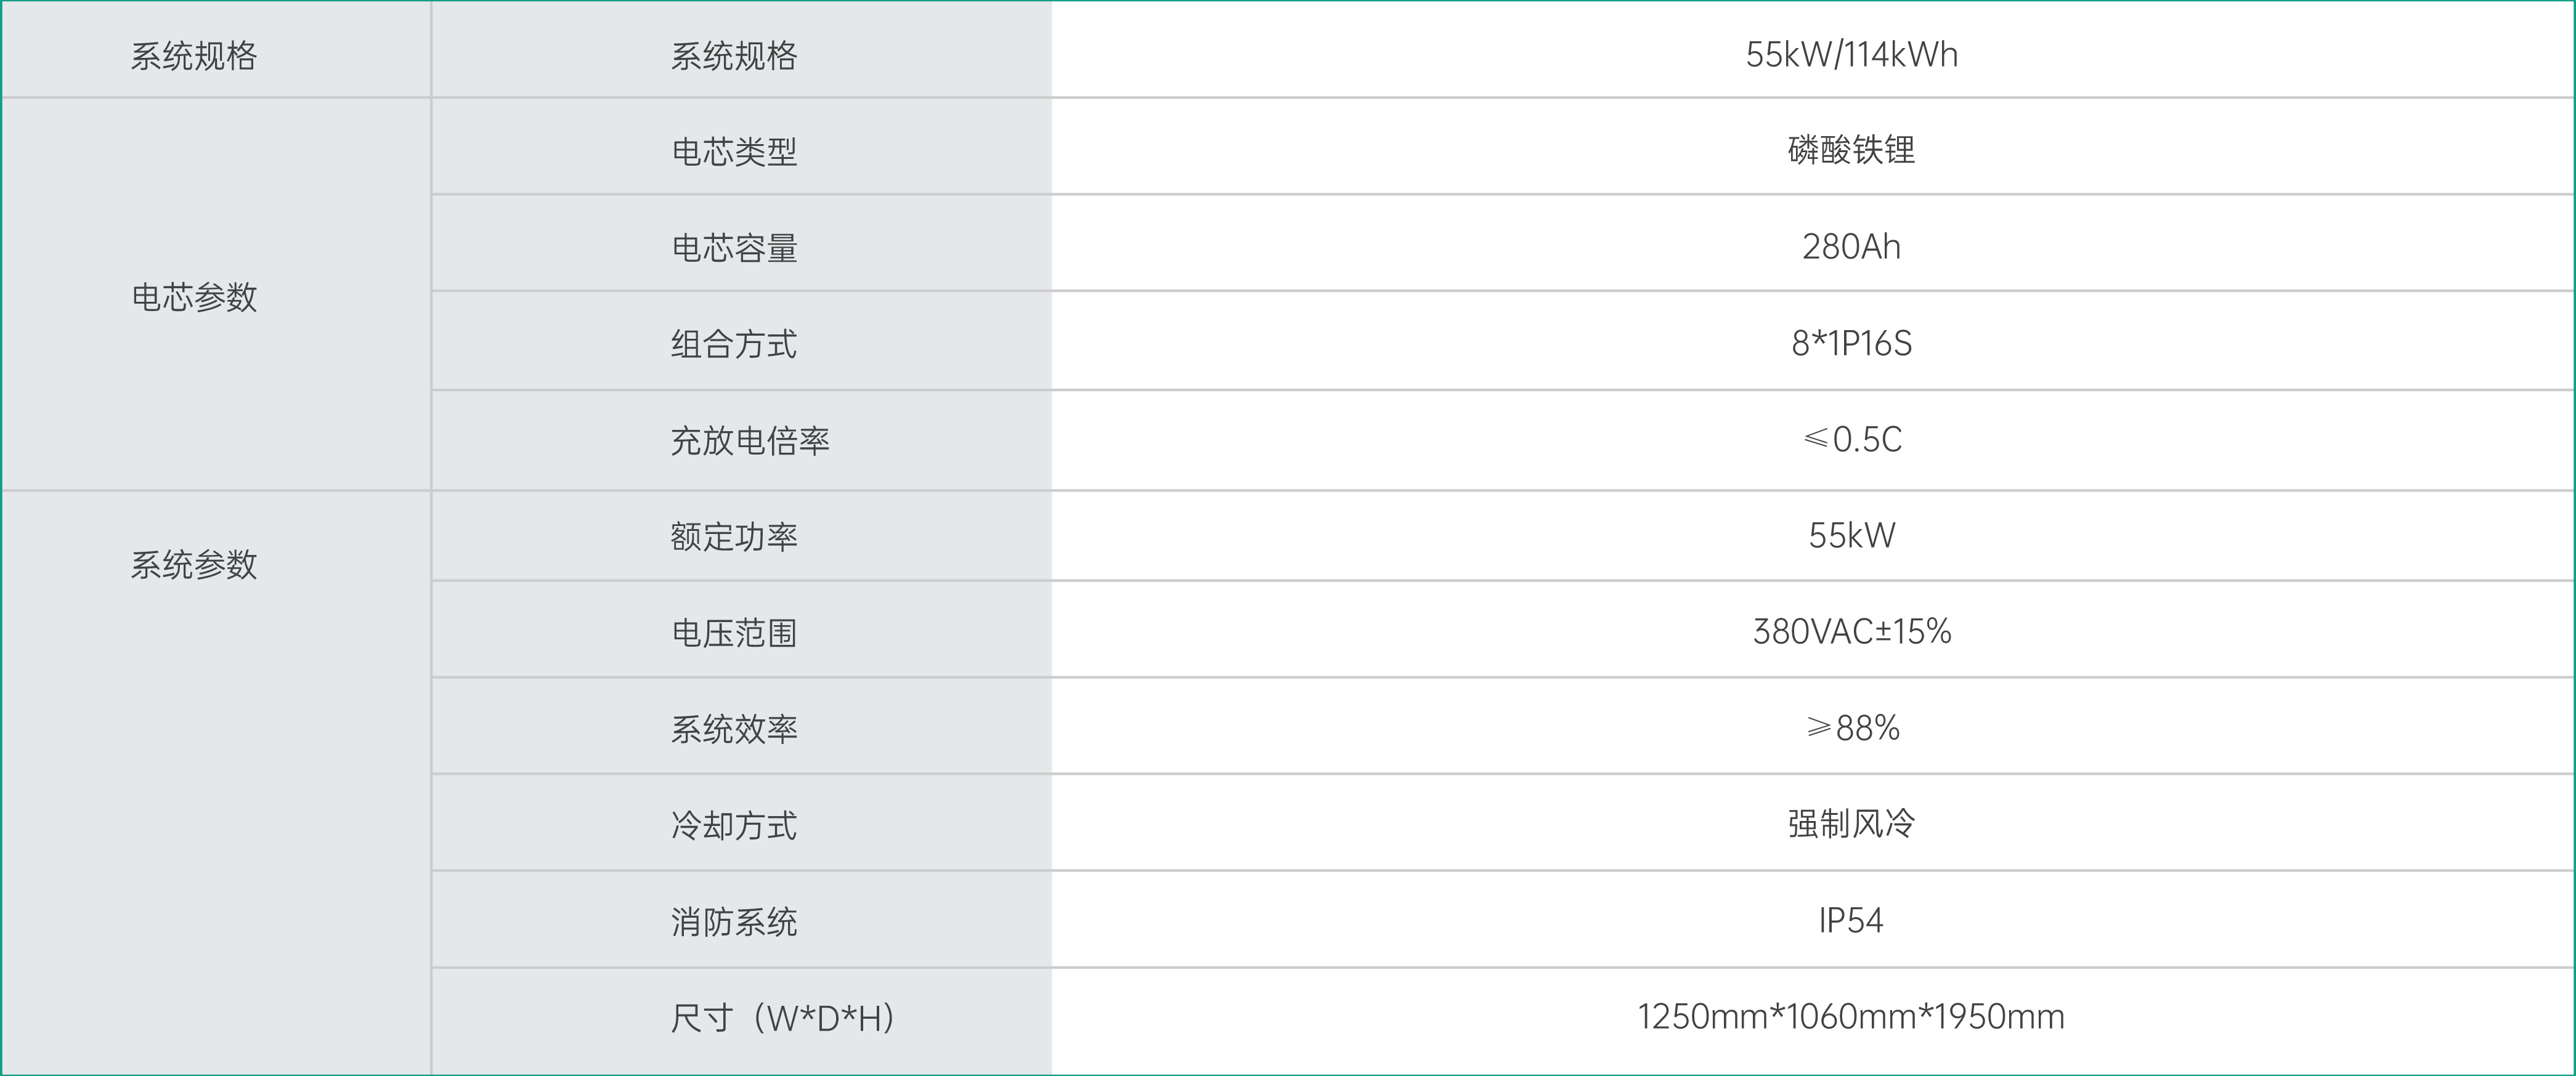Select the 额定功率 label
Image resolution: width=2576 pixels, height=1076 pixels.
click(x=734, y=536)
